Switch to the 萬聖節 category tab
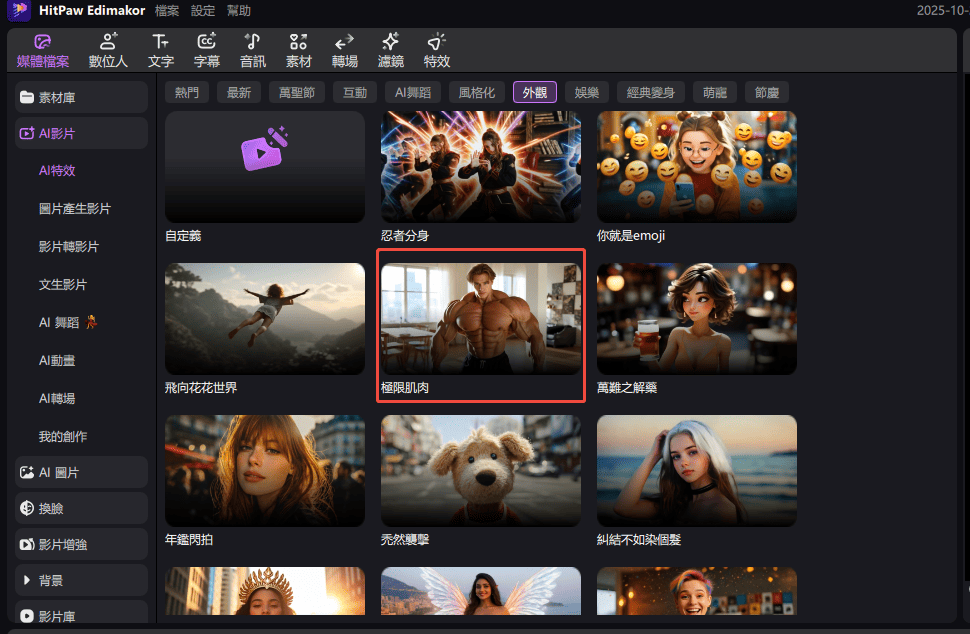The height and width of the screenshot is (634, 970). (296, 92)
